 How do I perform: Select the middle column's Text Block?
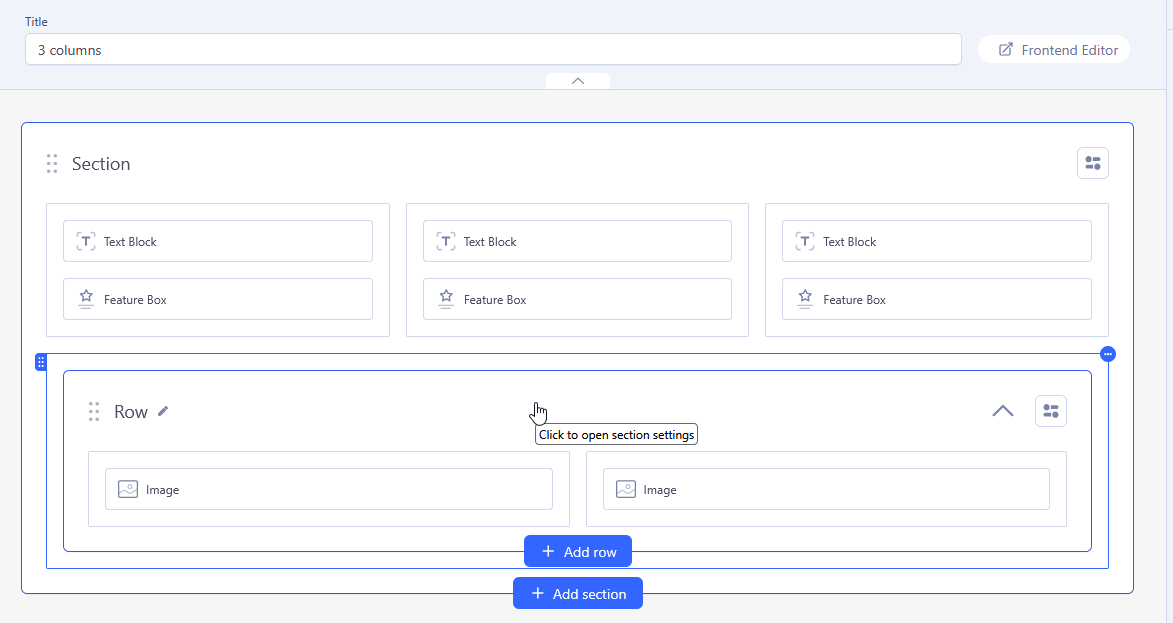click(577, 242)
